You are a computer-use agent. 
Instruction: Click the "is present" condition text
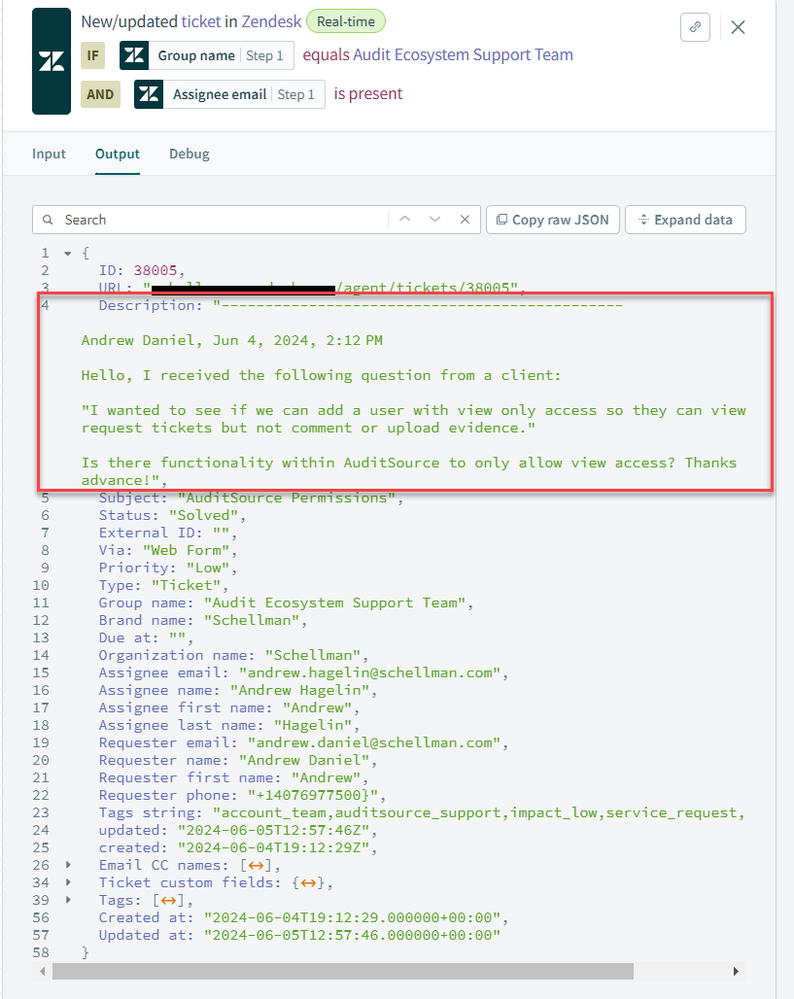click(x=368, y=94)
